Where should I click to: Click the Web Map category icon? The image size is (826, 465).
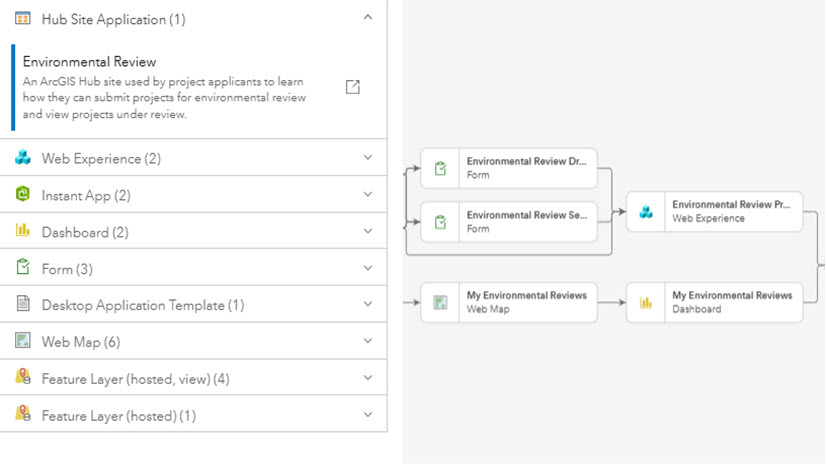coord(23,341)
